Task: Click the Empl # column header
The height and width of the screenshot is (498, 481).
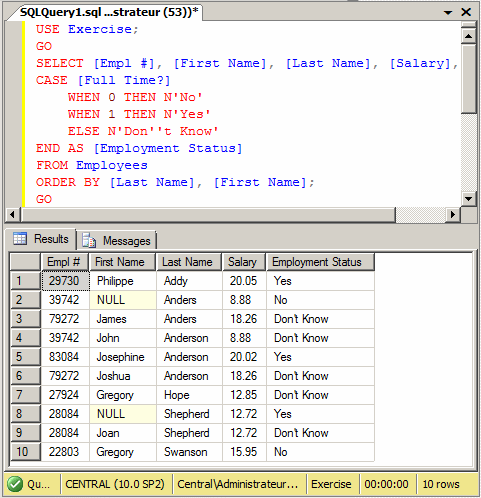Action: coord(65,262)
